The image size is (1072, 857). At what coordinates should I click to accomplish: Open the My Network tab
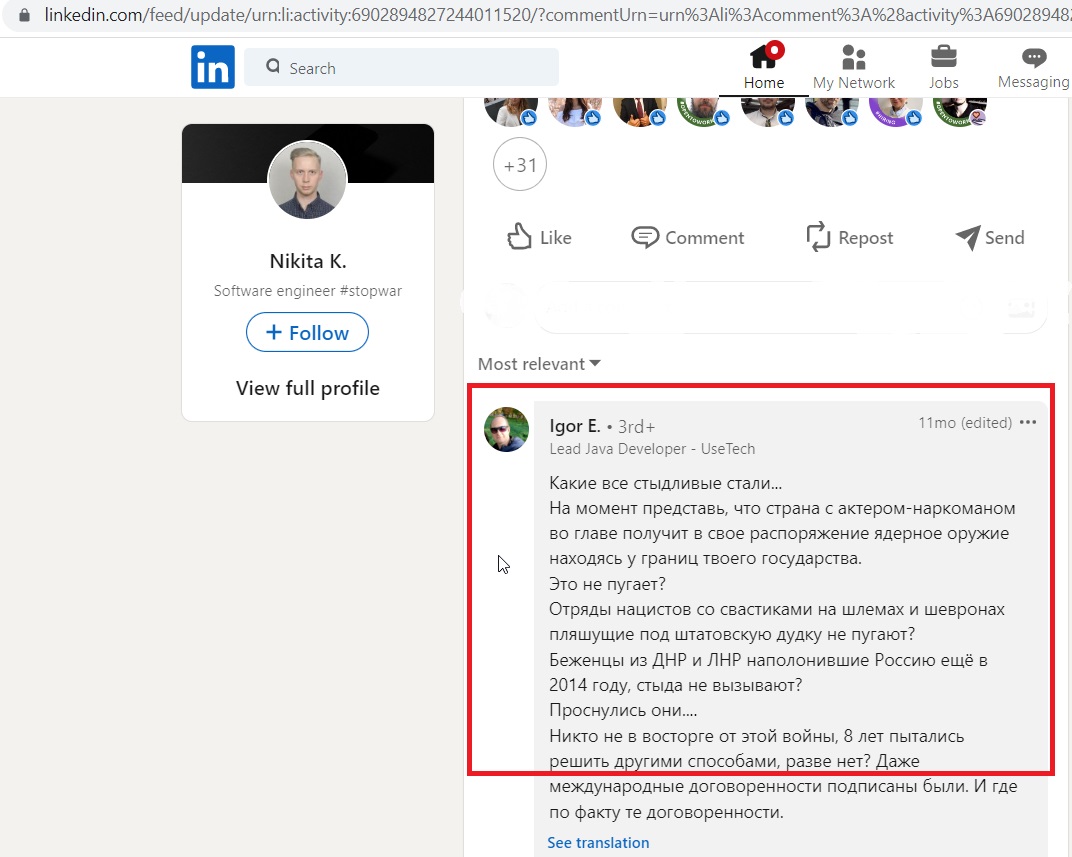853,67
